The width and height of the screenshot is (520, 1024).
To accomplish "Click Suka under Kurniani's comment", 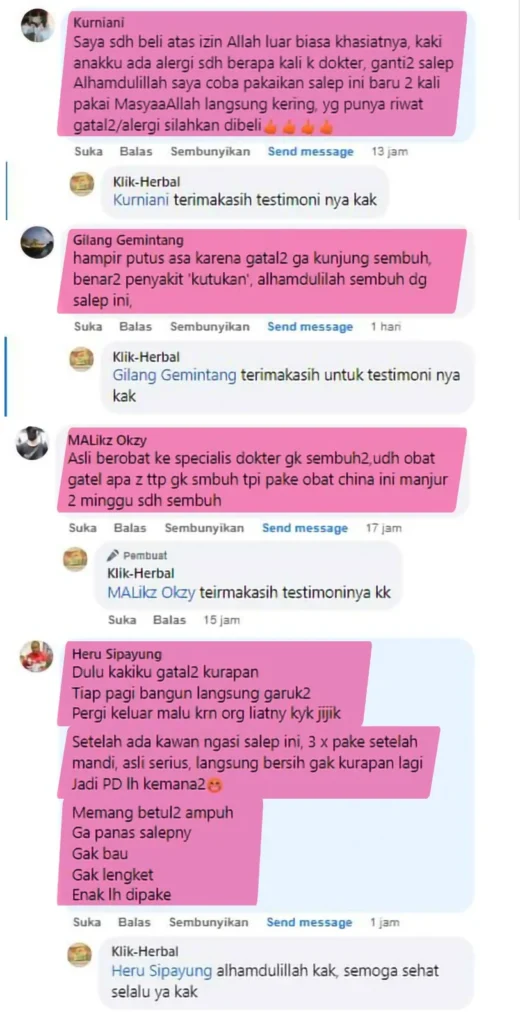I will click(x=88, y=152).
